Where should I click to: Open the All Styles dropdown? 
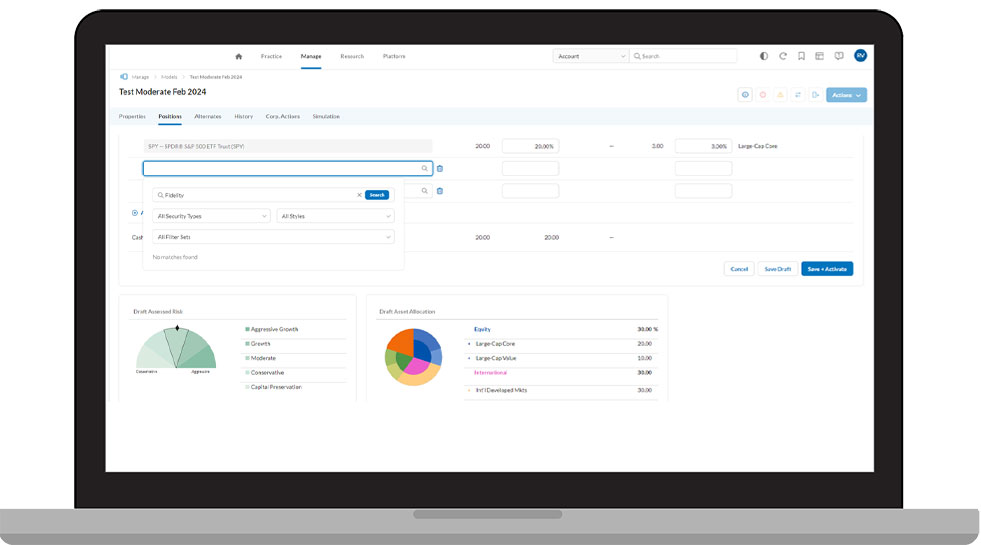point(335,216)
